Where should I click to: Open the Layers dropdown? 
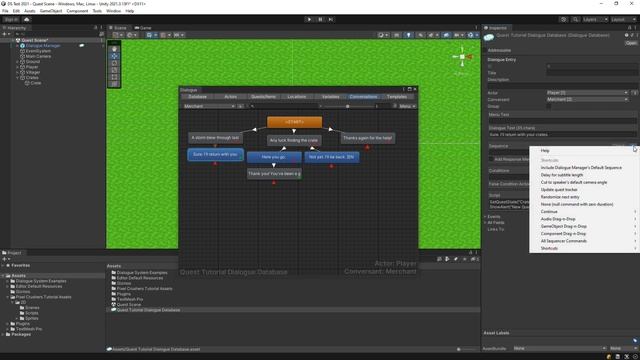(x=595, y=20)
